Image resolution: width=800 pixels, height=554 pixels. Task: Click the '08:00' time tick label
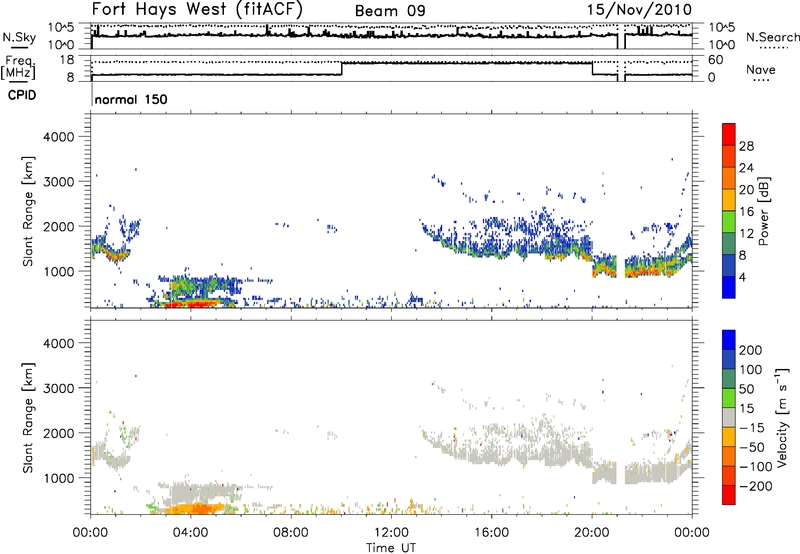(291, 533)
